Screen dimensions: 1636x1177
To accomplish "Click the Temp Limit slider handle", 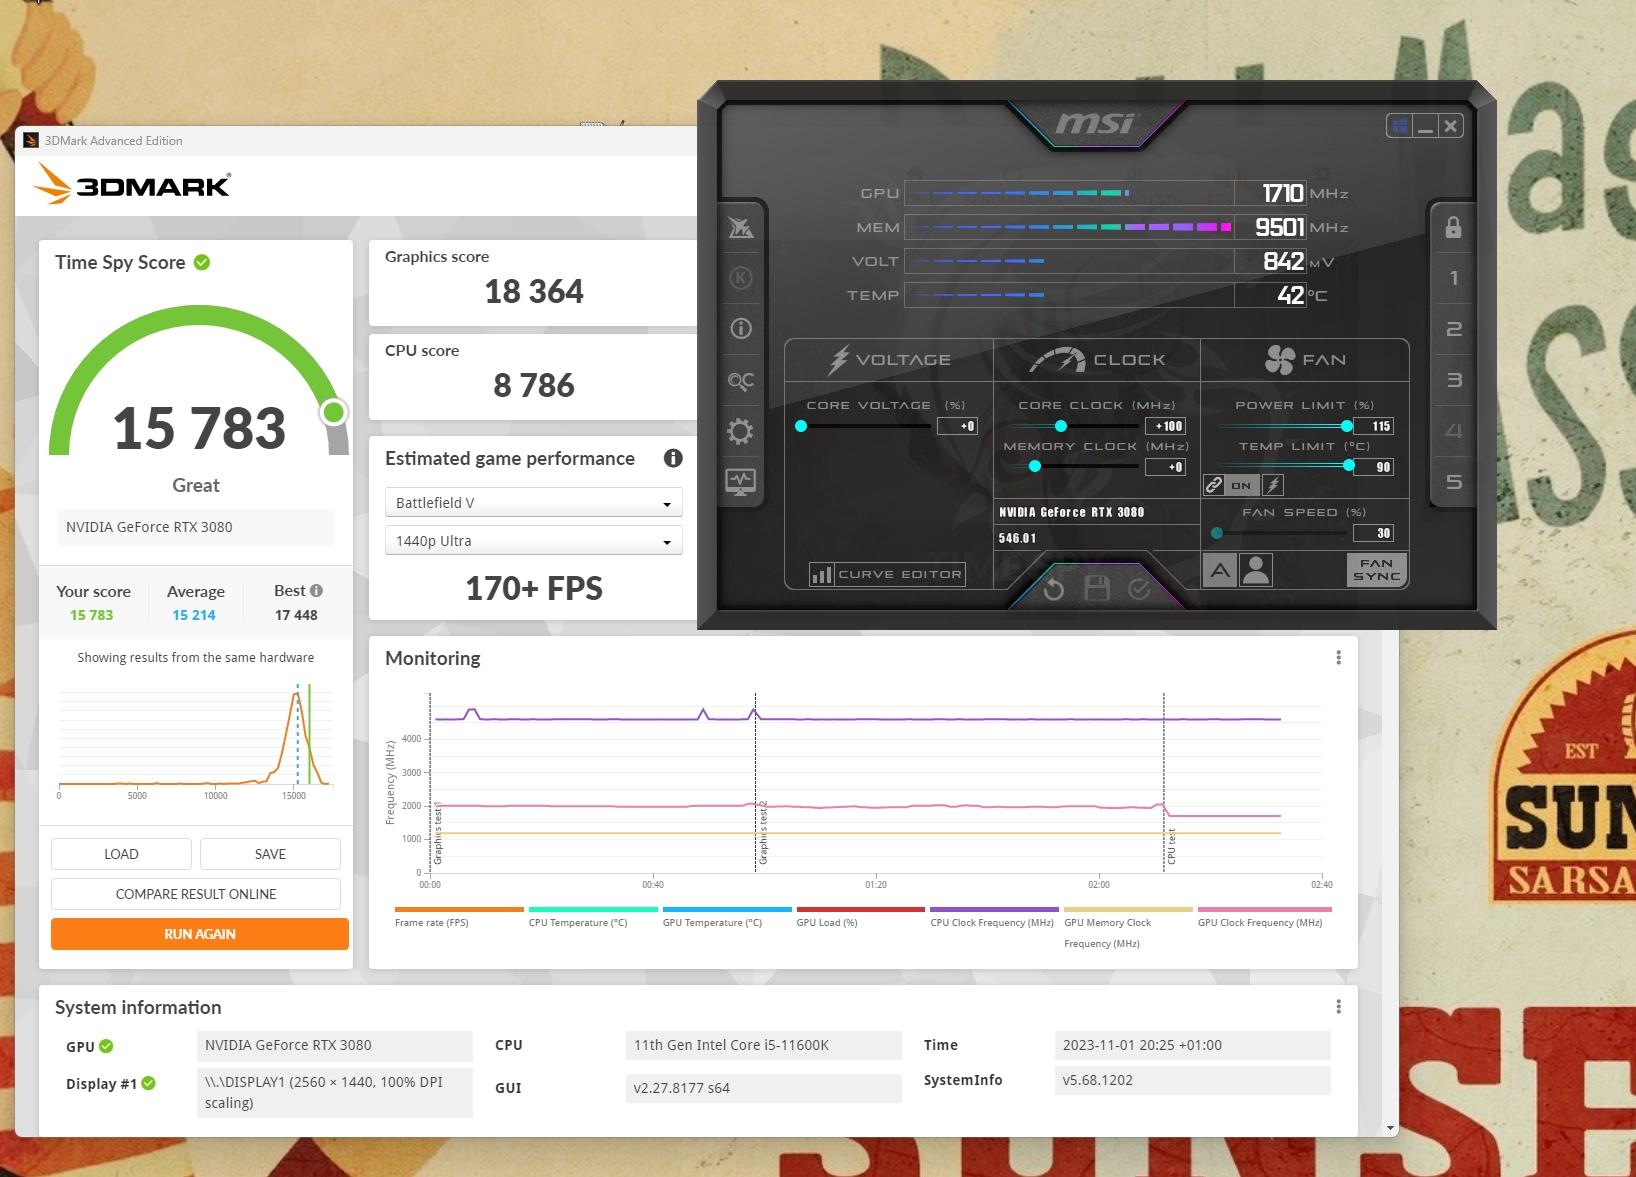I will (1349, 465).
